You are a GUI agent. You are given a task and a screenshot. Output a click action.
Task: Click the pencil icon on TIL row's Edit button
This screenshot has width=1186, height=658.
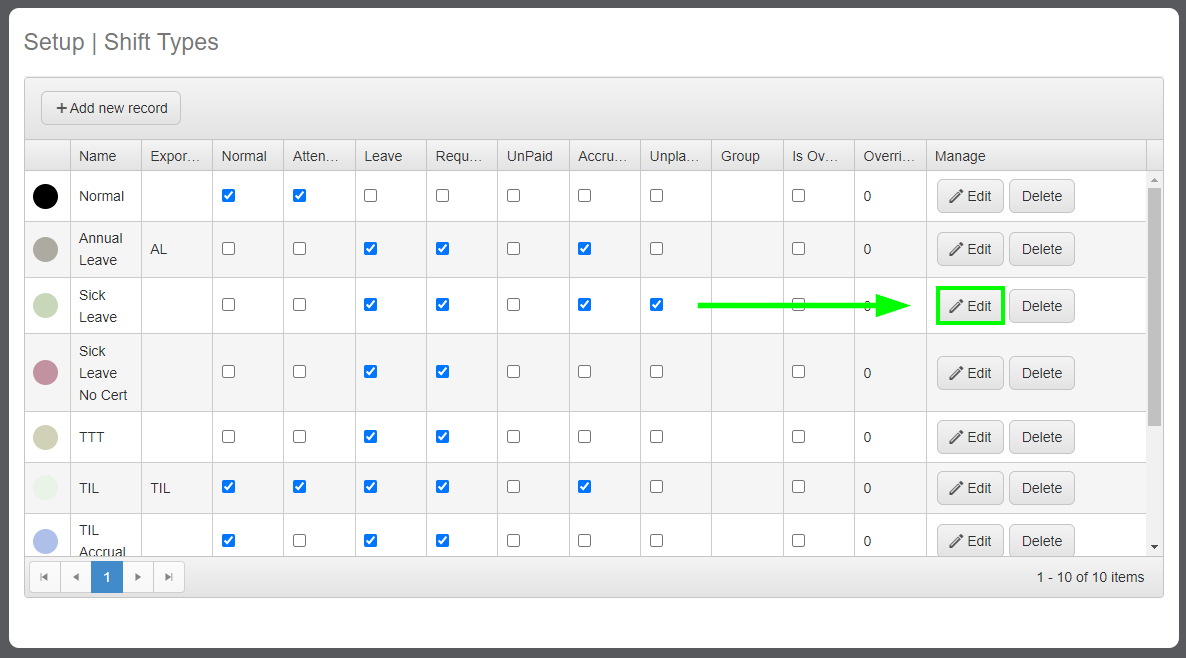[x=957, y=488]
